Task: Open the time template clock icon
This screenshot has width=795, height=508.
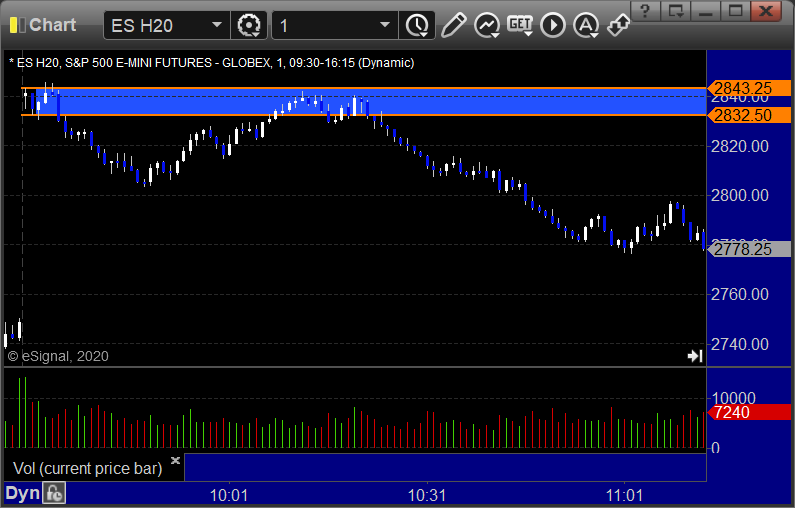Action: pyautogui.click(x=417, y=25)
